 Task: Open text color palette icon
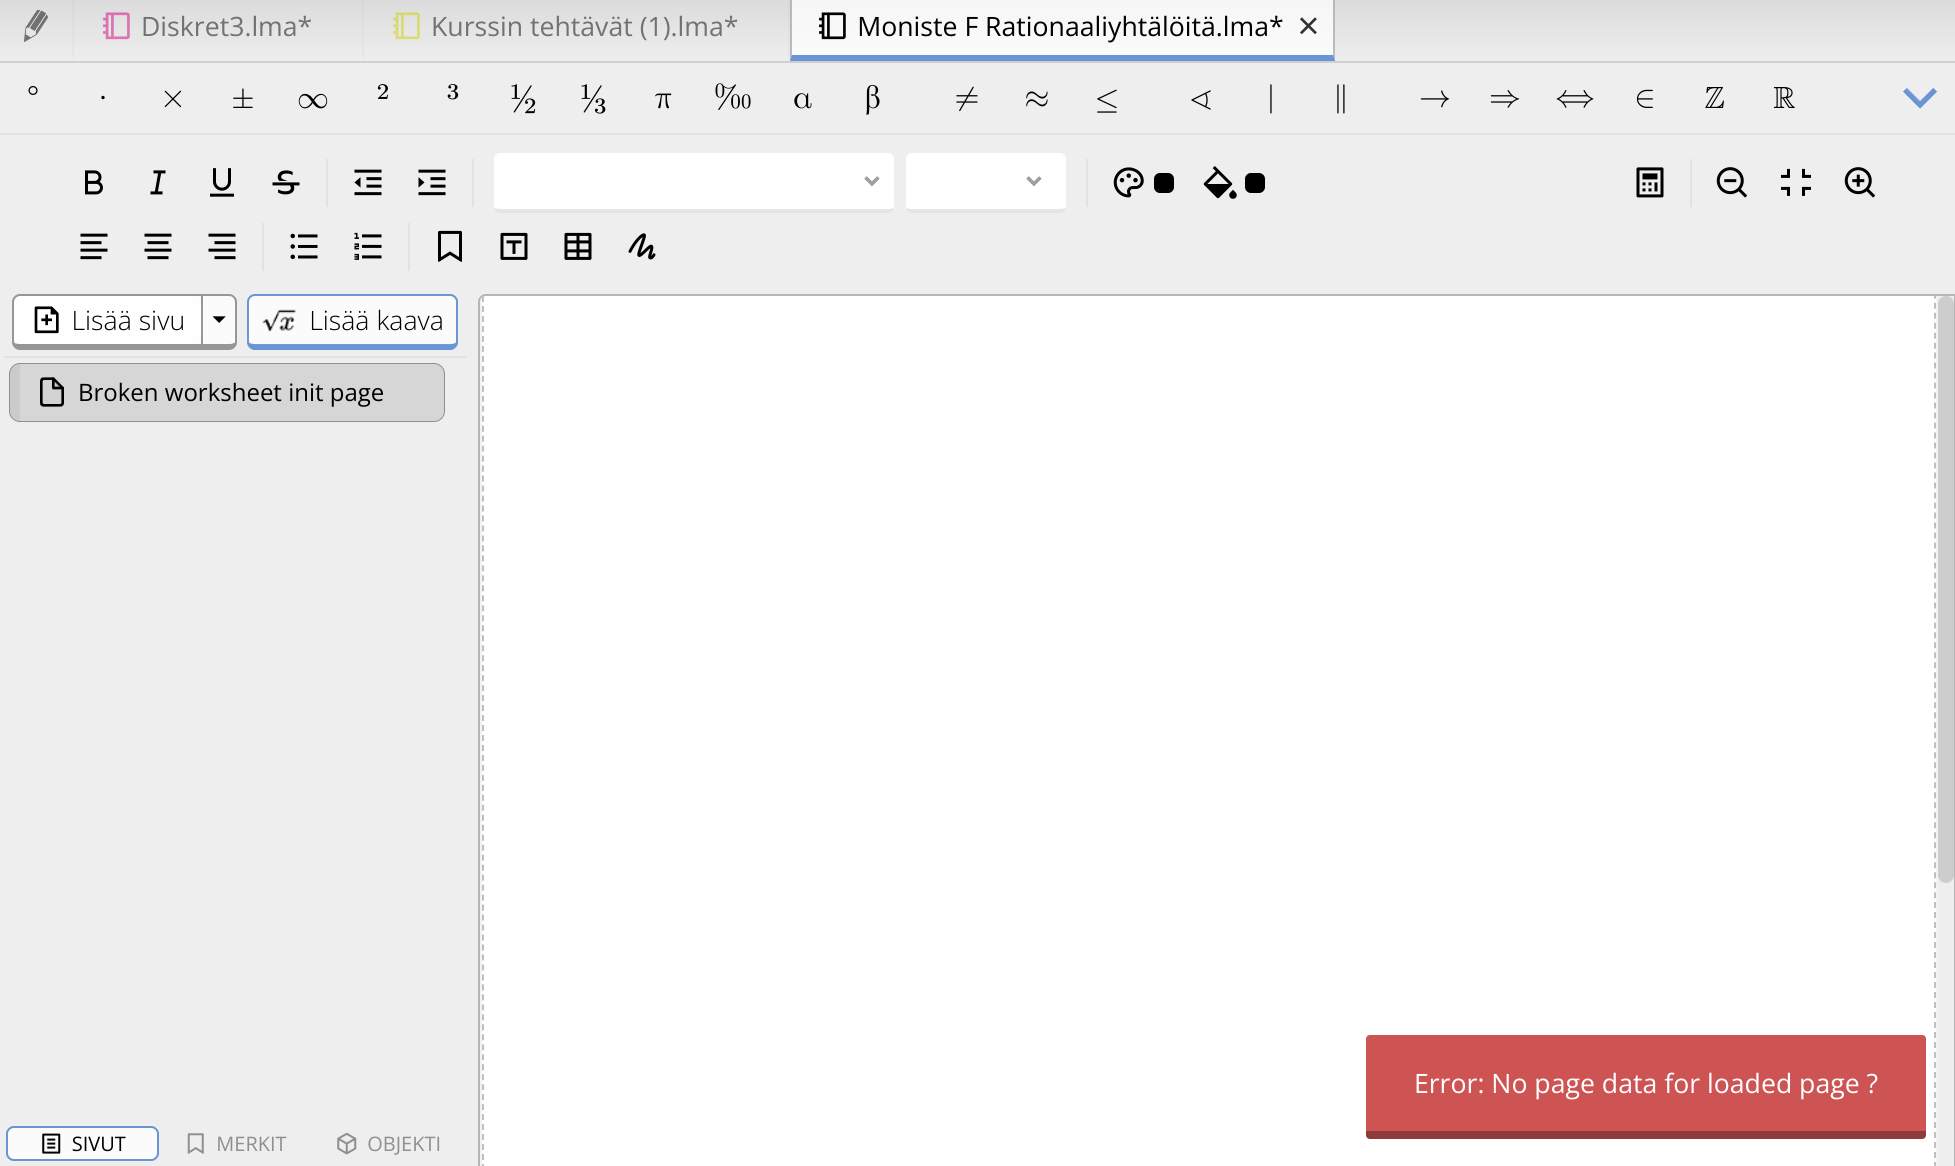click(1128, 183)
